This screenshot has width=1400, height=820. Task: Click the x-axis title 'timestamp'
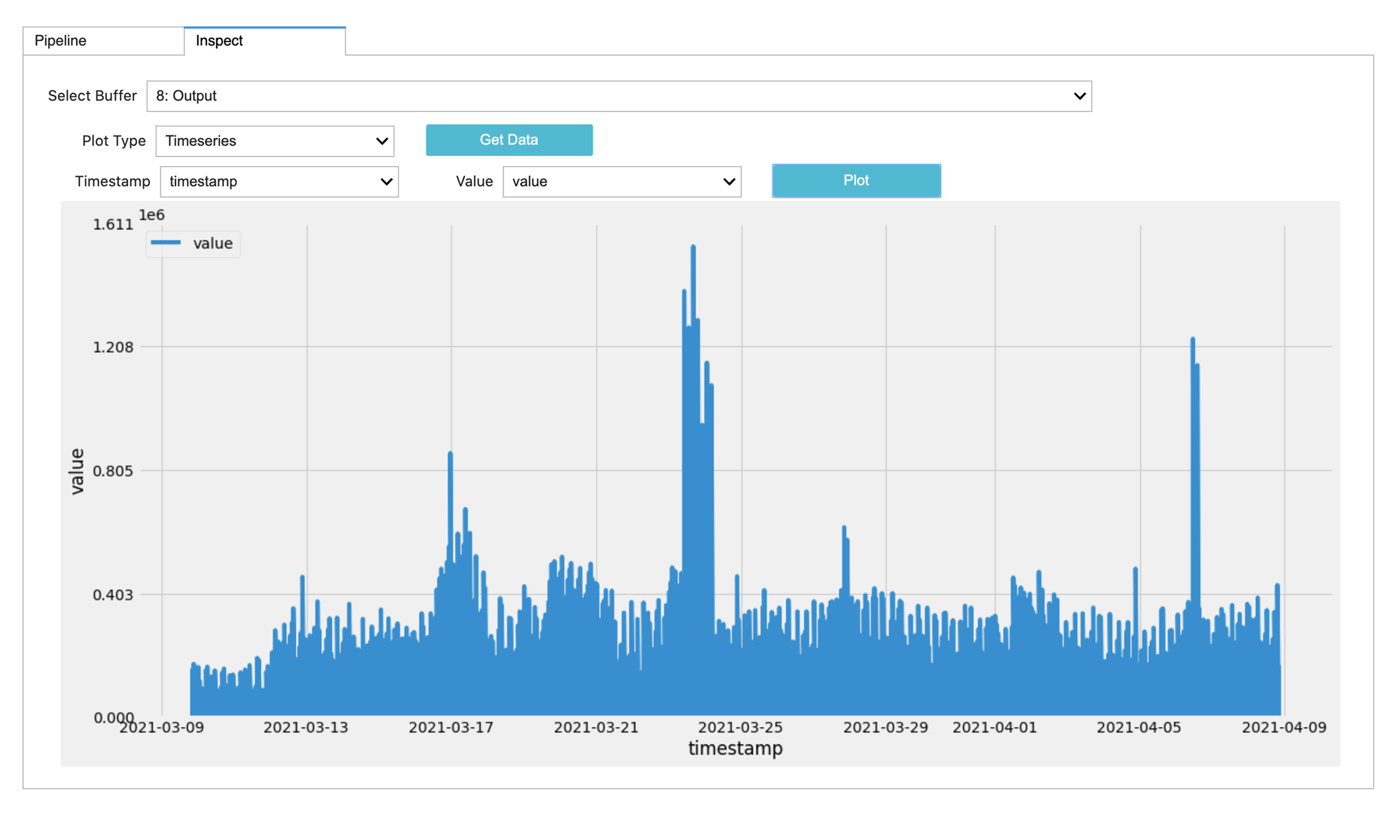pos(735,748)
